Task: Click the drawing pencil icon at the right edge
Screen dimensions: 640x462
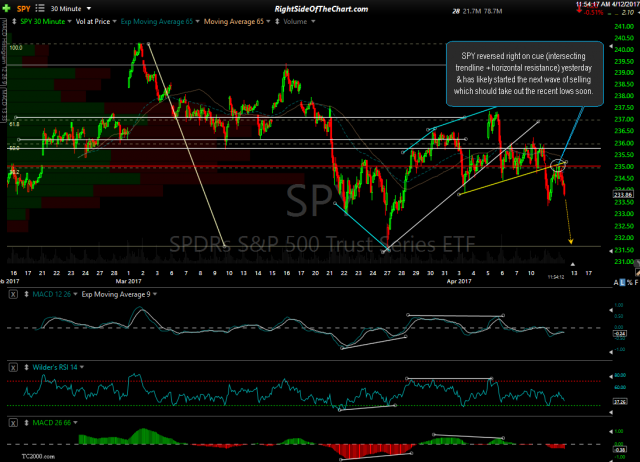Action: point(637,272)
